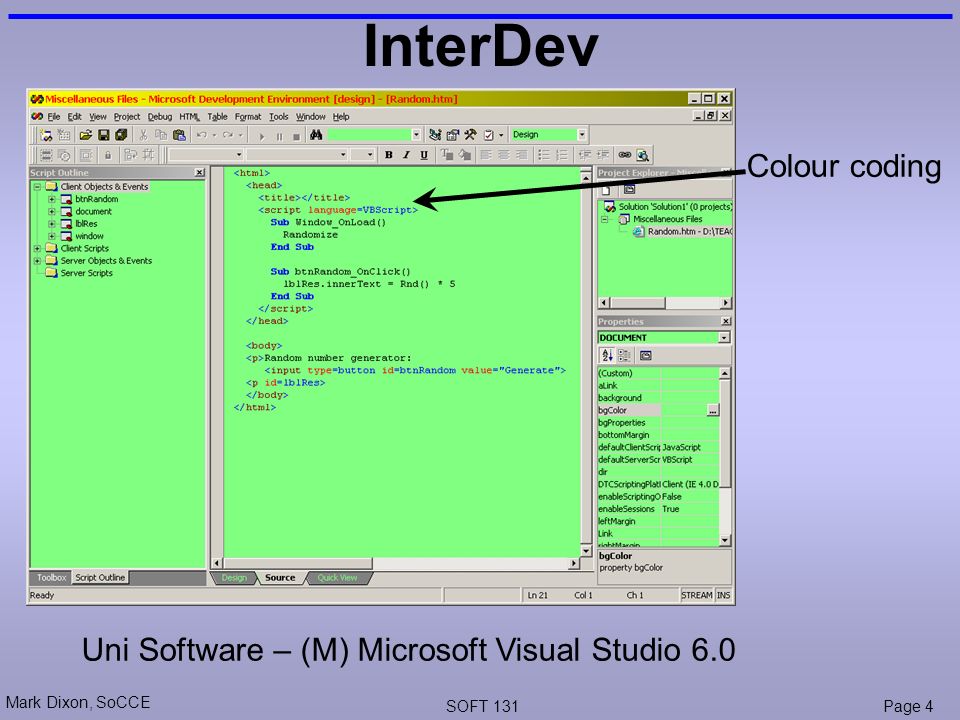The width and height of the screenshot is (960, 720).
Task: Click the Open file folder icon
Action: pyautogui.click(x=86, y=135)
